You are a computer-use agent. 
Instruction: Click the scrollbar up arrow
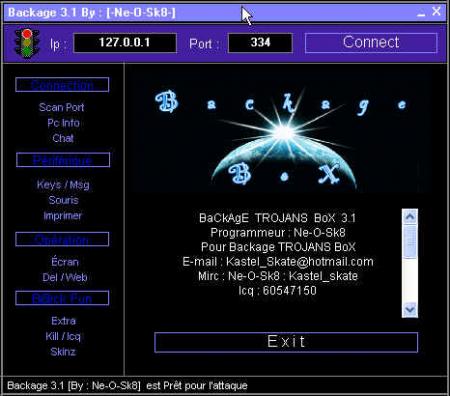(x=410, y=217)
